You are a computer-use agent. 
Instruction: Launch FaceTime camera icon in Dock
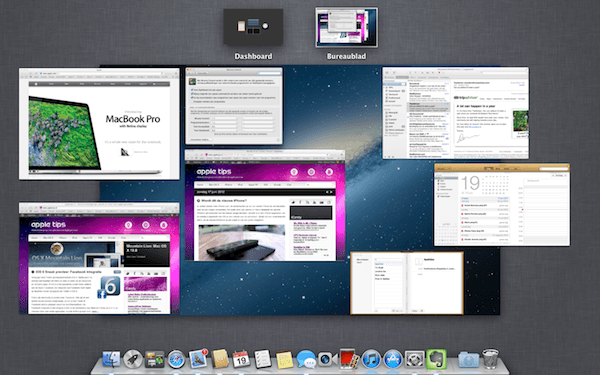pyautogui.click(x=328, y=360)
